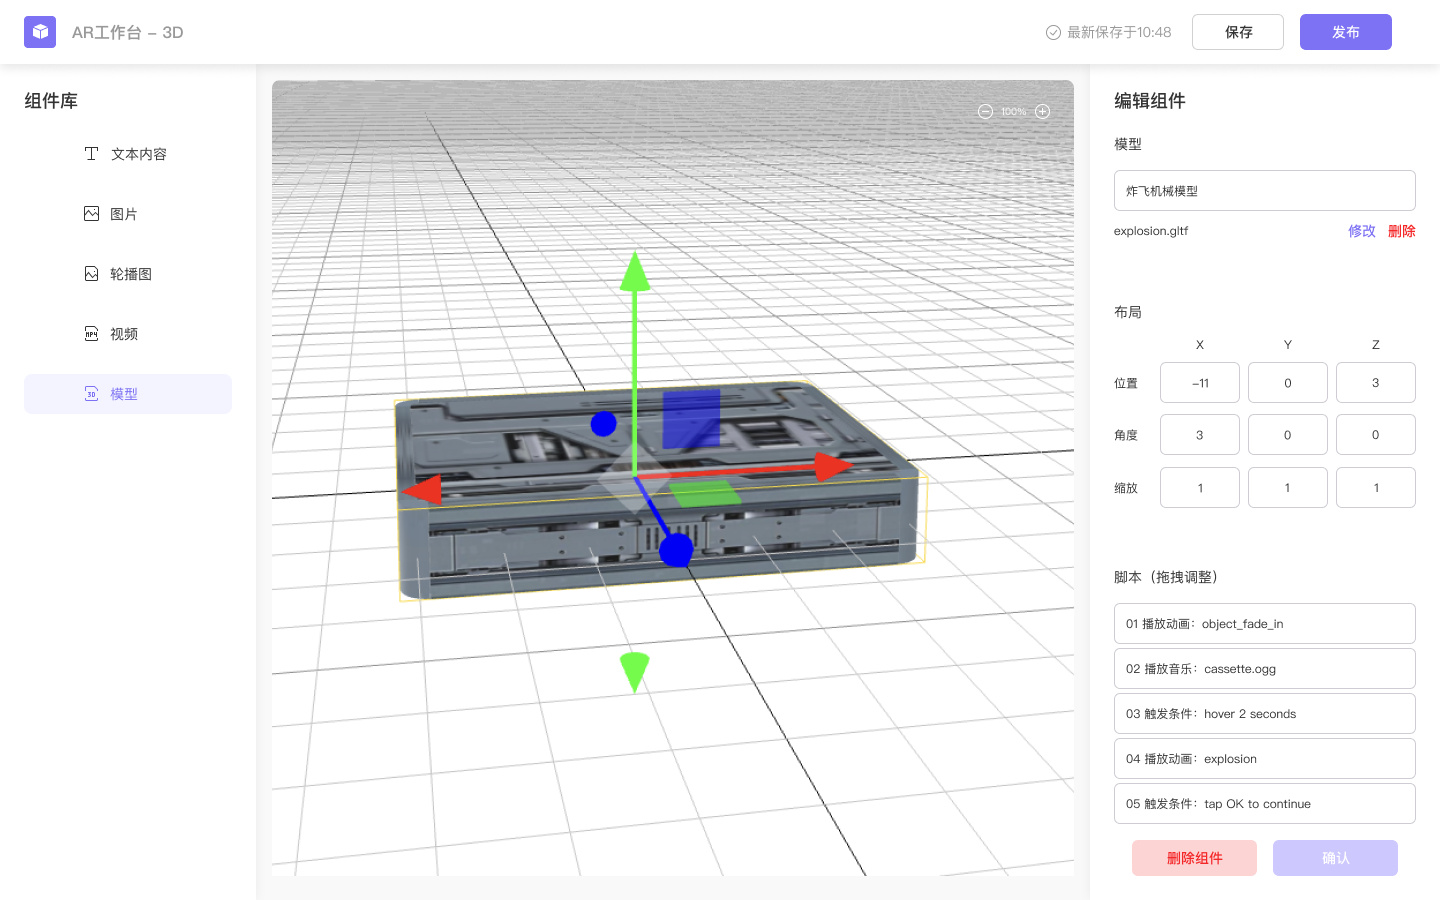Edit scale Y field
The width and height of the screenshot is (1440, 900).
1288,487
